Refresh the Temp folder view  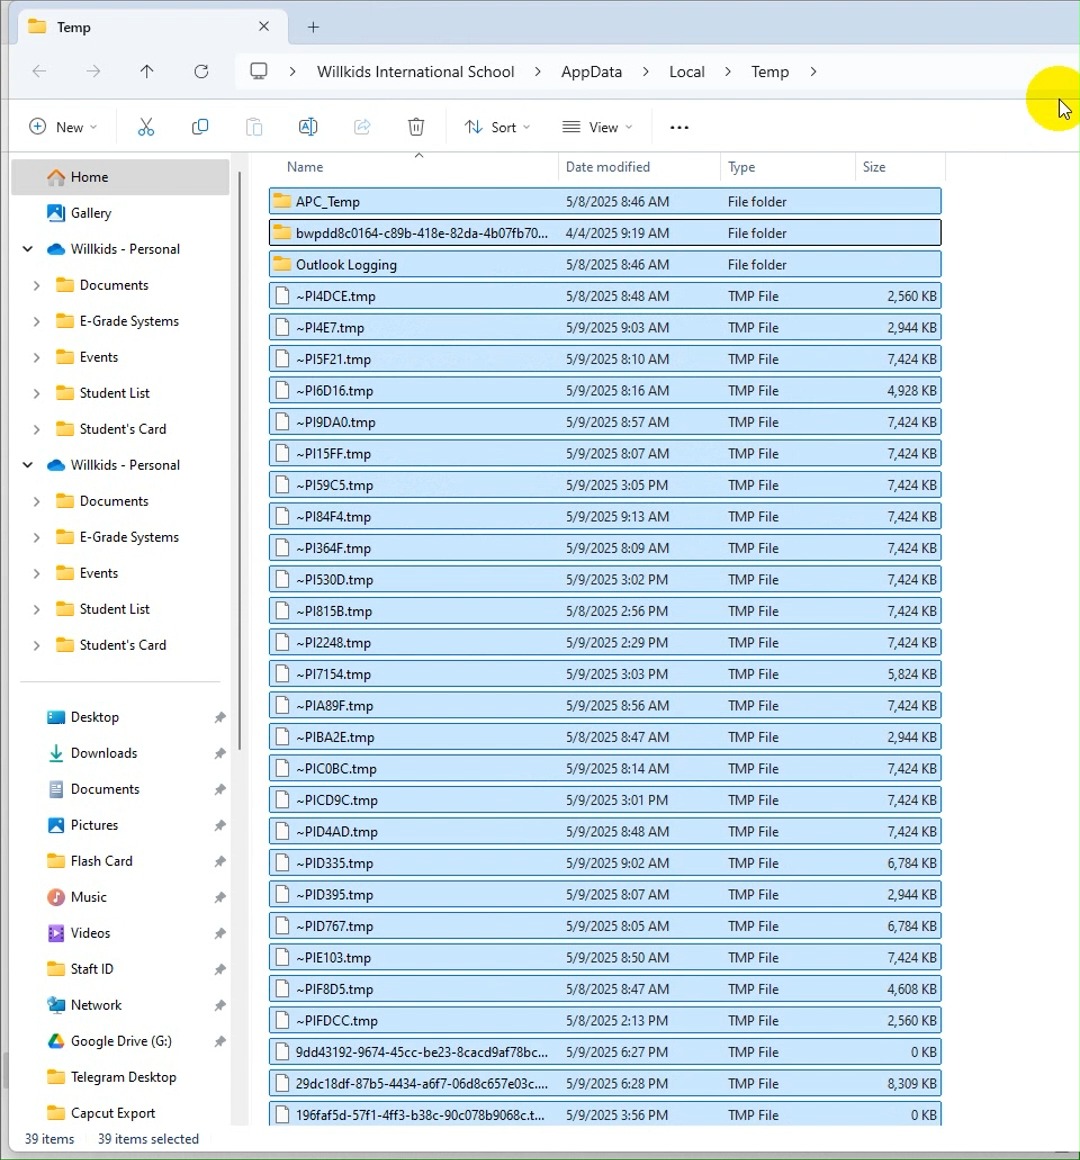(201, 72)
